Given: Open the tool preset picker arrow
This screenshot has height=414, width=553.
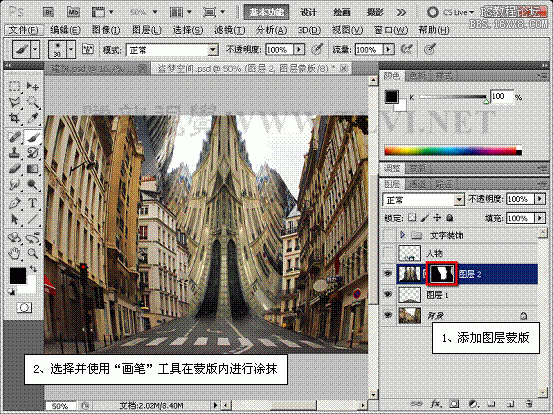Looking at the screenshot, I should click(35, 49).
